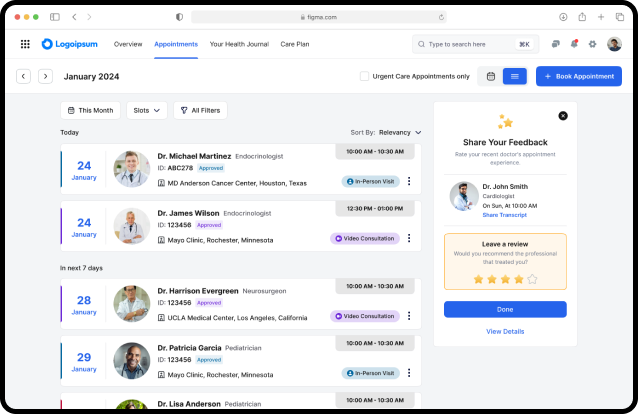
Task: Rate five stars
Action: click(532, 279)
